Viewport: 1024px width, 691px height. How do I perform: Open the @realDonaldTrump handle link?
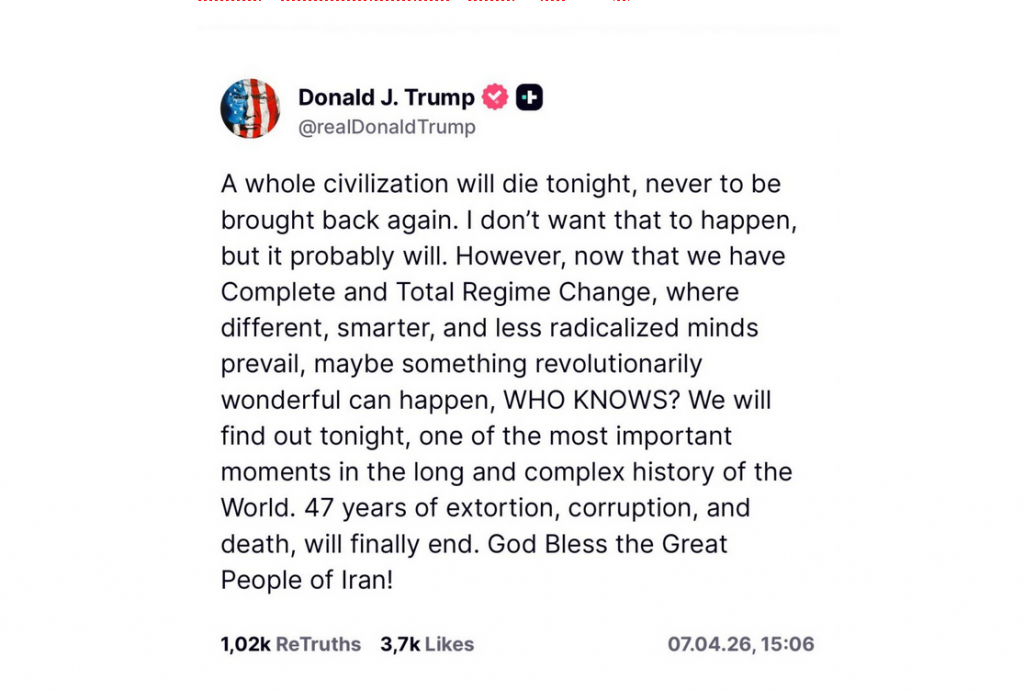[x=387, y=128]
